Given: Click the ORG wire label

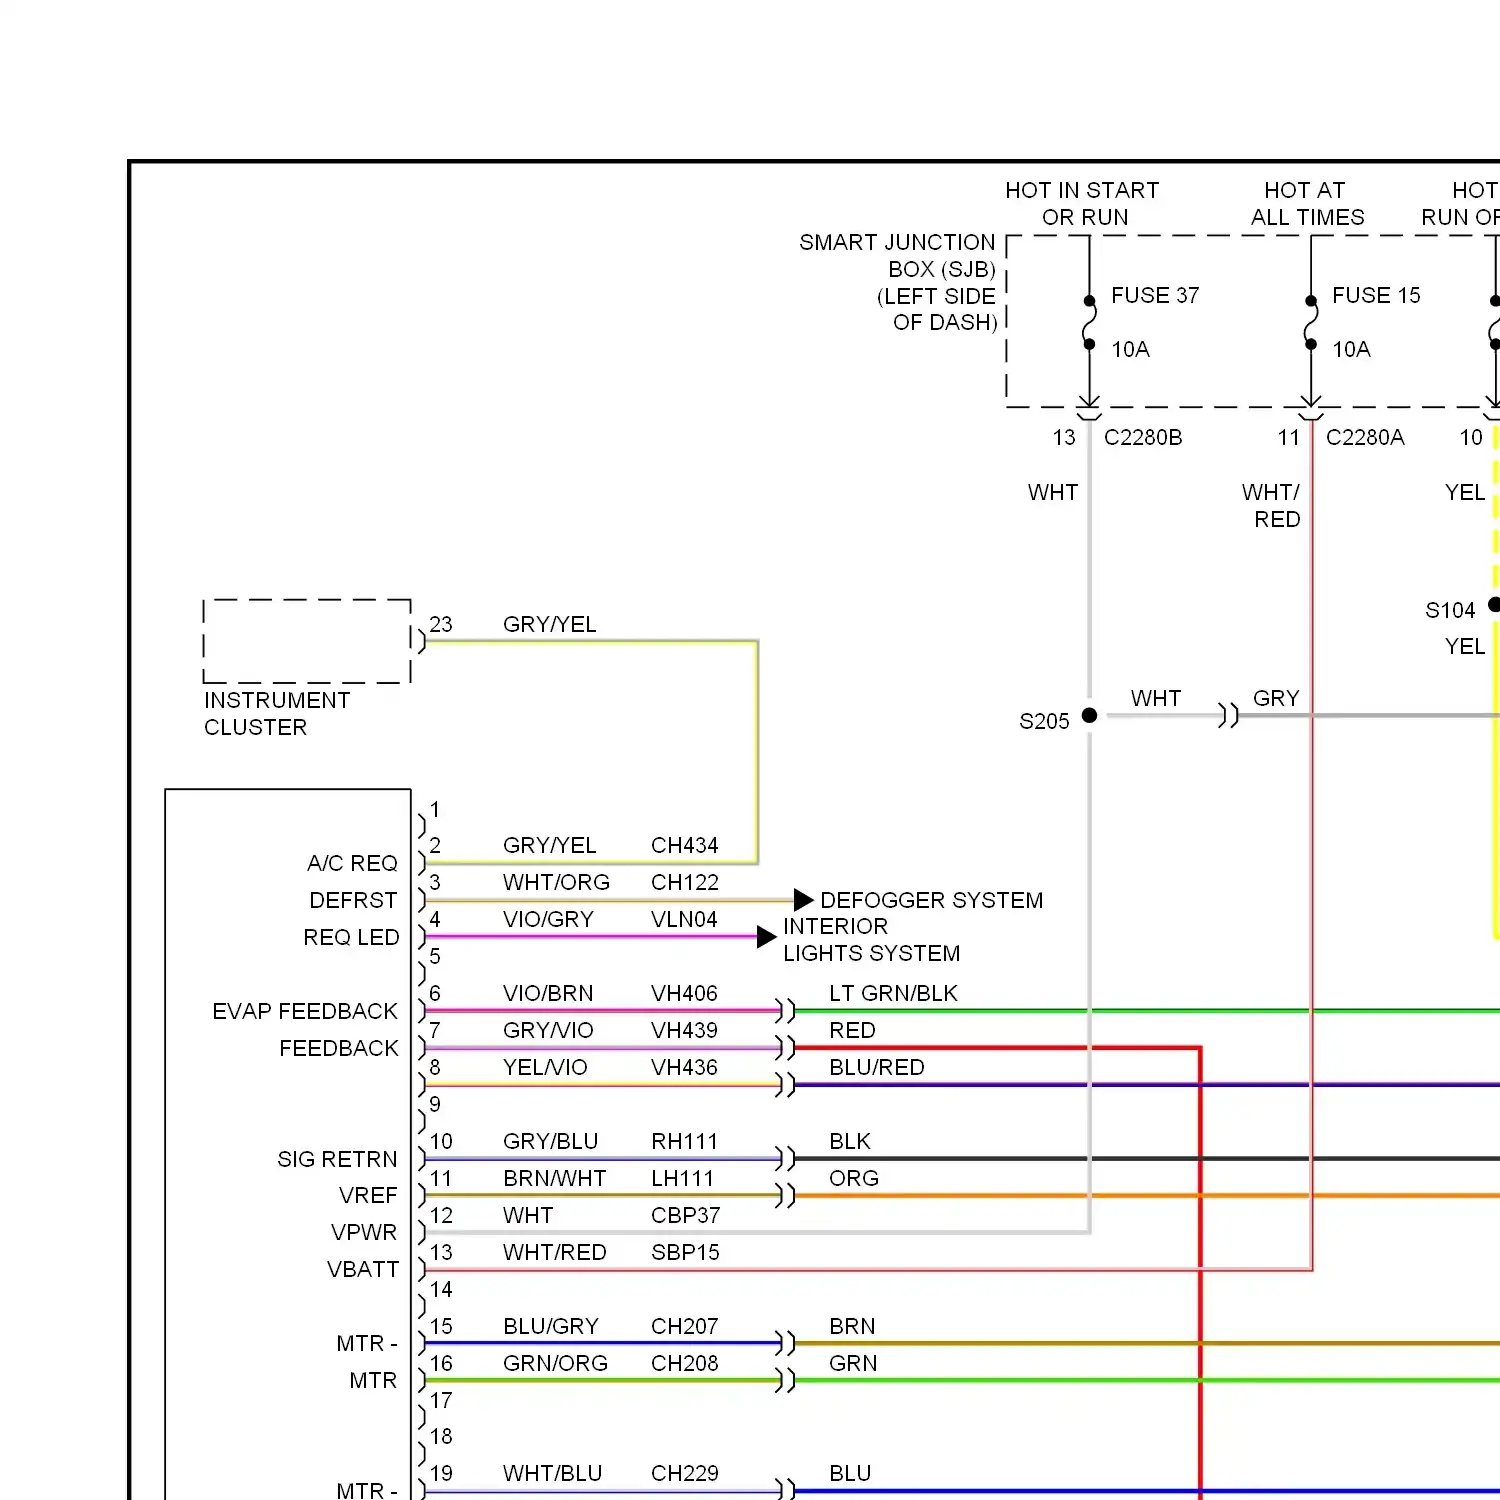Looking at the screenshot, I should [853, 1178].
